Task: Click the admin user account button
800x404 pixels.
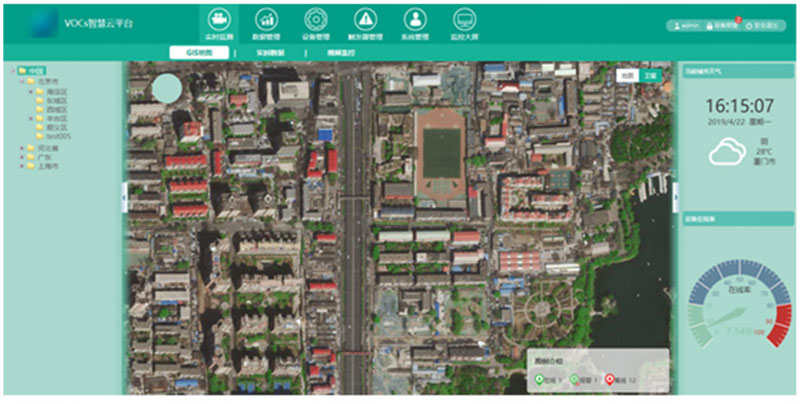Action: 686,25
